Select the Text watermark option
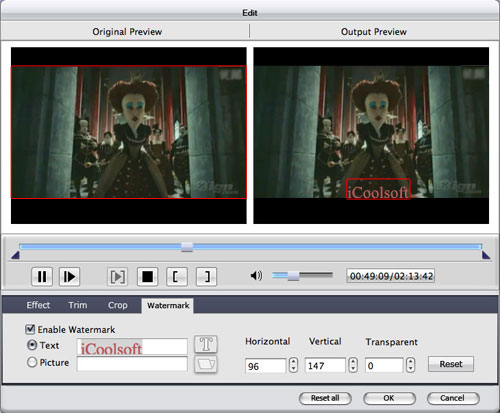This screenshot has width=500, height=413. pyautogui.click(x=32, y=345)
